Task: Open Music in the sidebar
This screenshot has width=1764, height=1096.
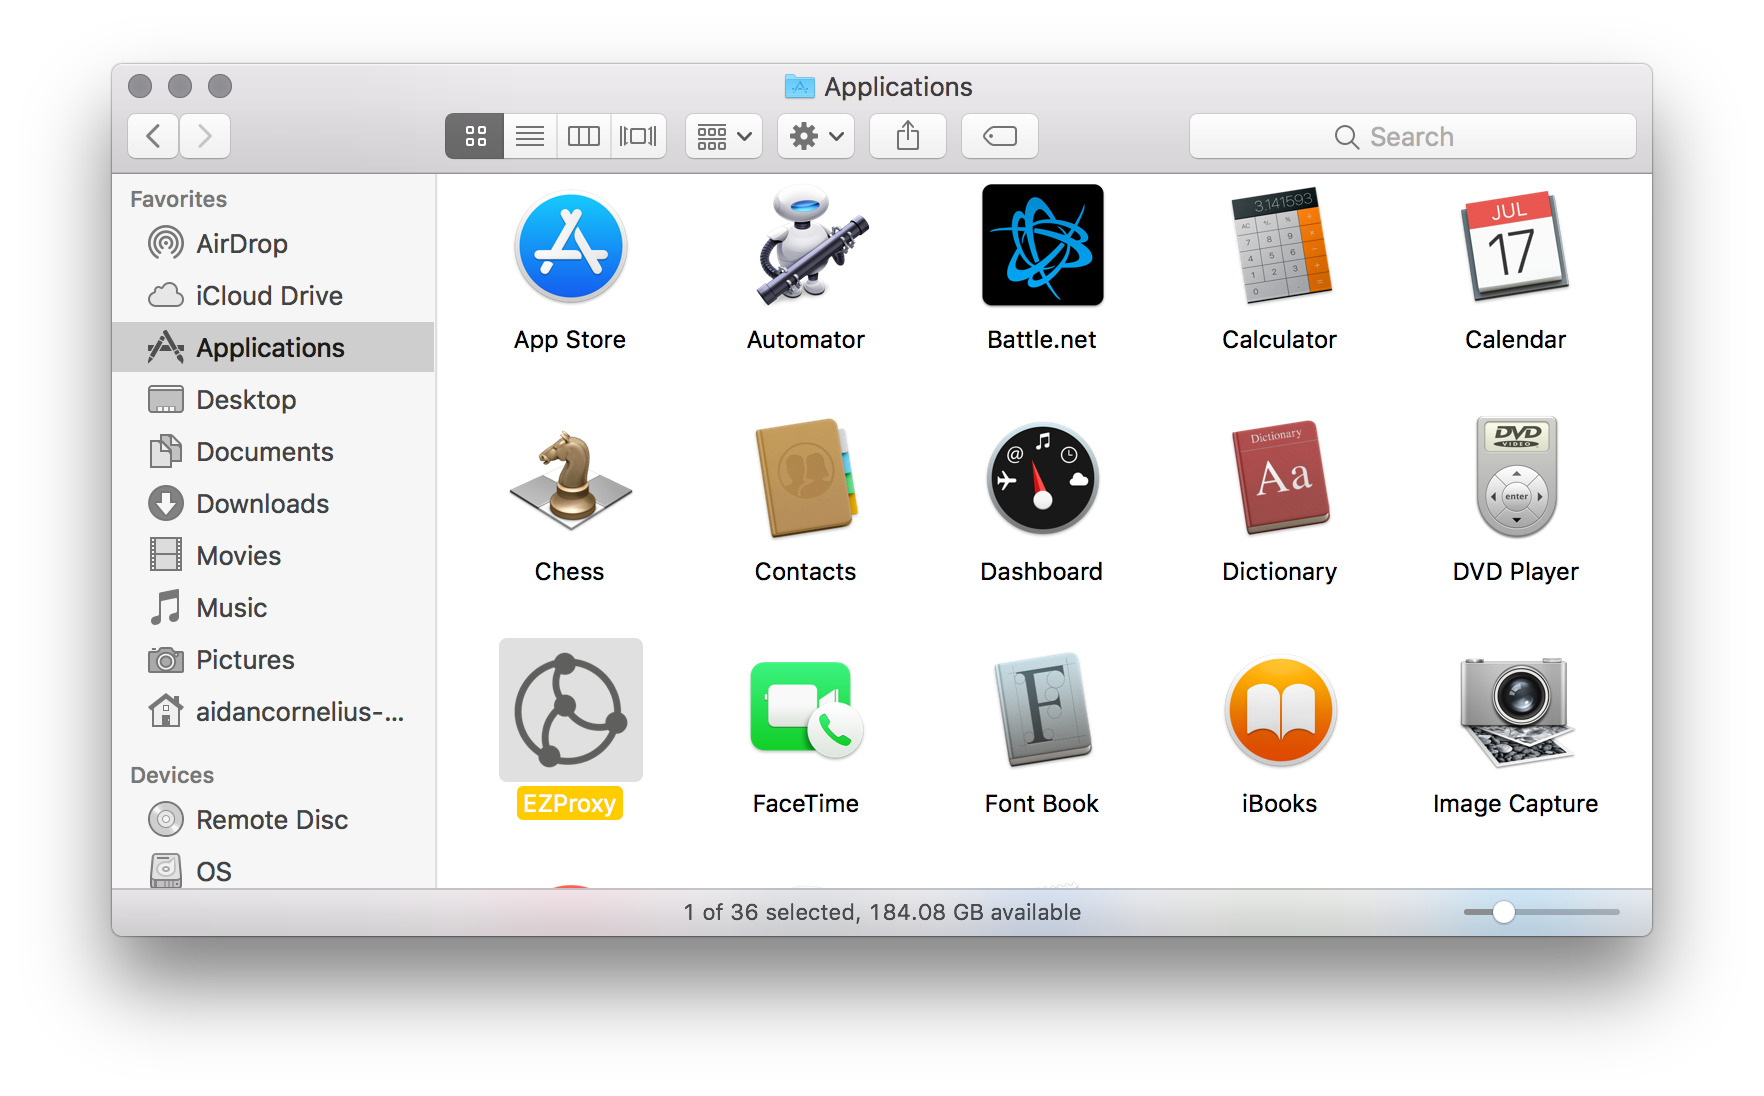Action: click(x=273, y=608)
